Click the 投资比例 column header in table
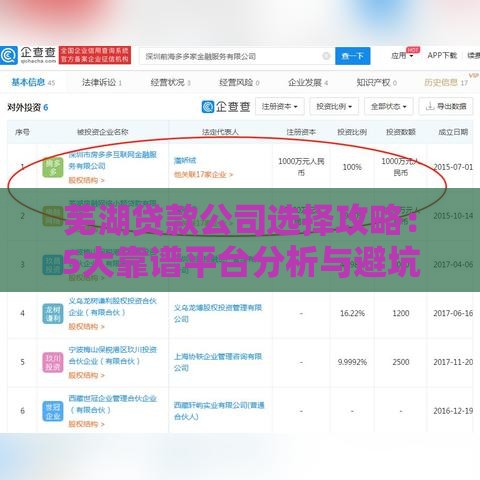 352,132
